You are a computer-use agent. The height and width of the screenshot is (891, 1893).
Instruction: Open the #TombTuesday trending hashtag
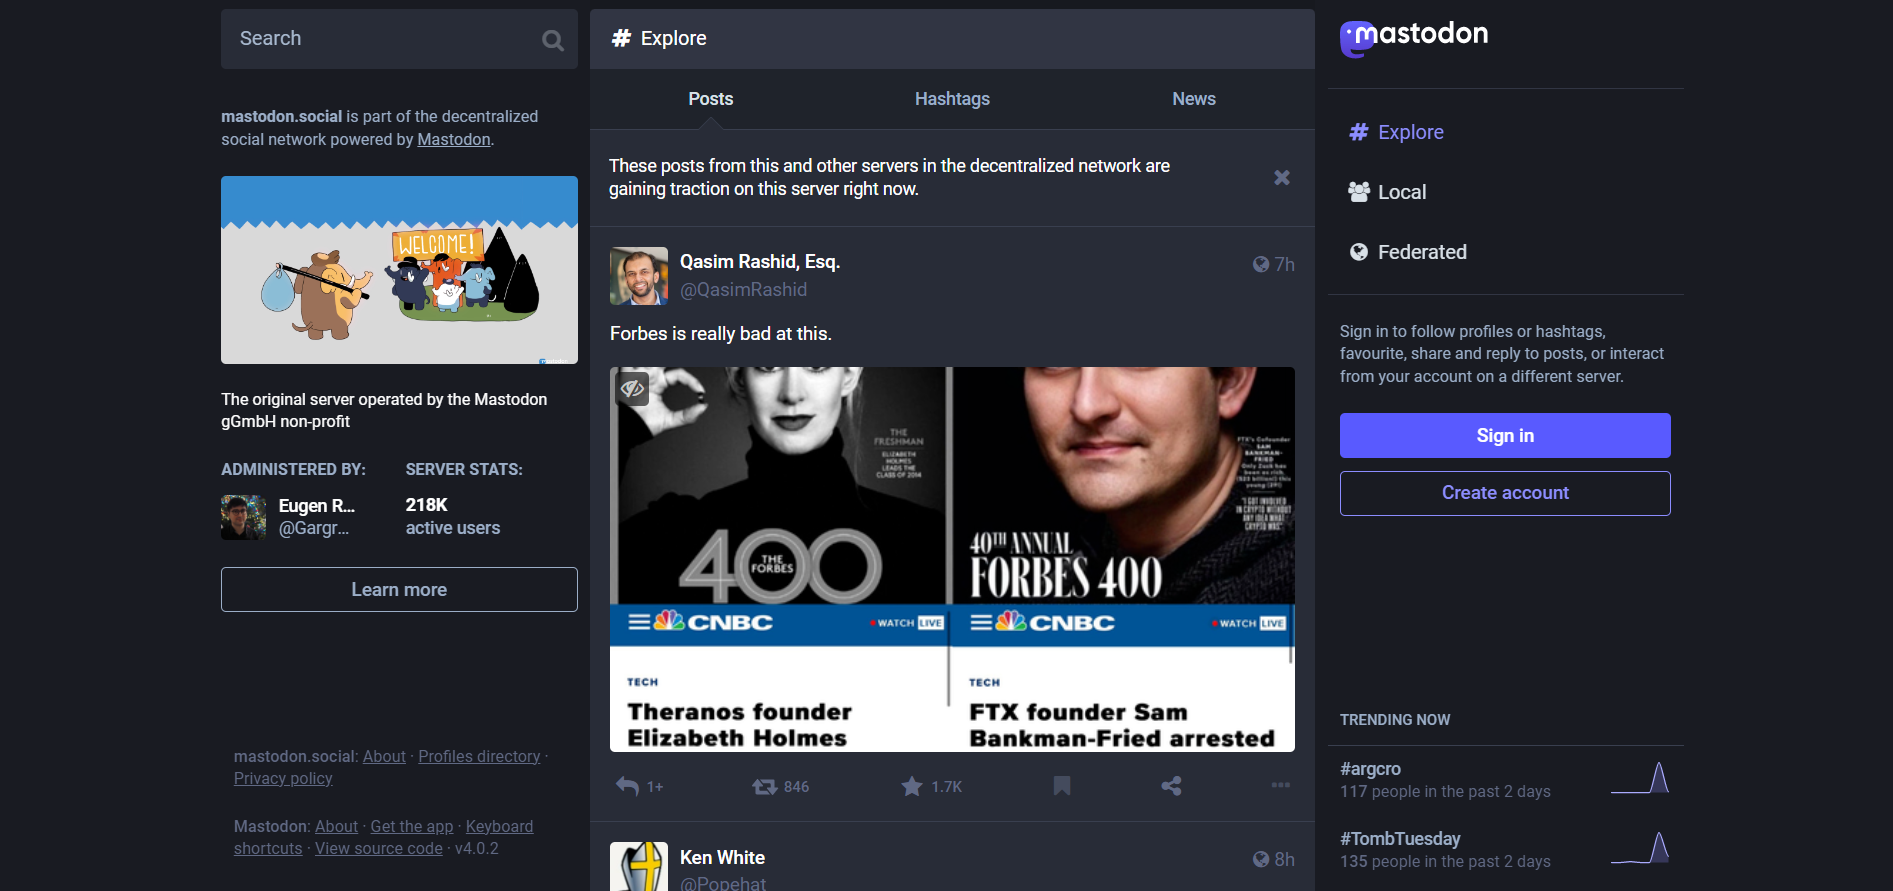pos(1400,839)
